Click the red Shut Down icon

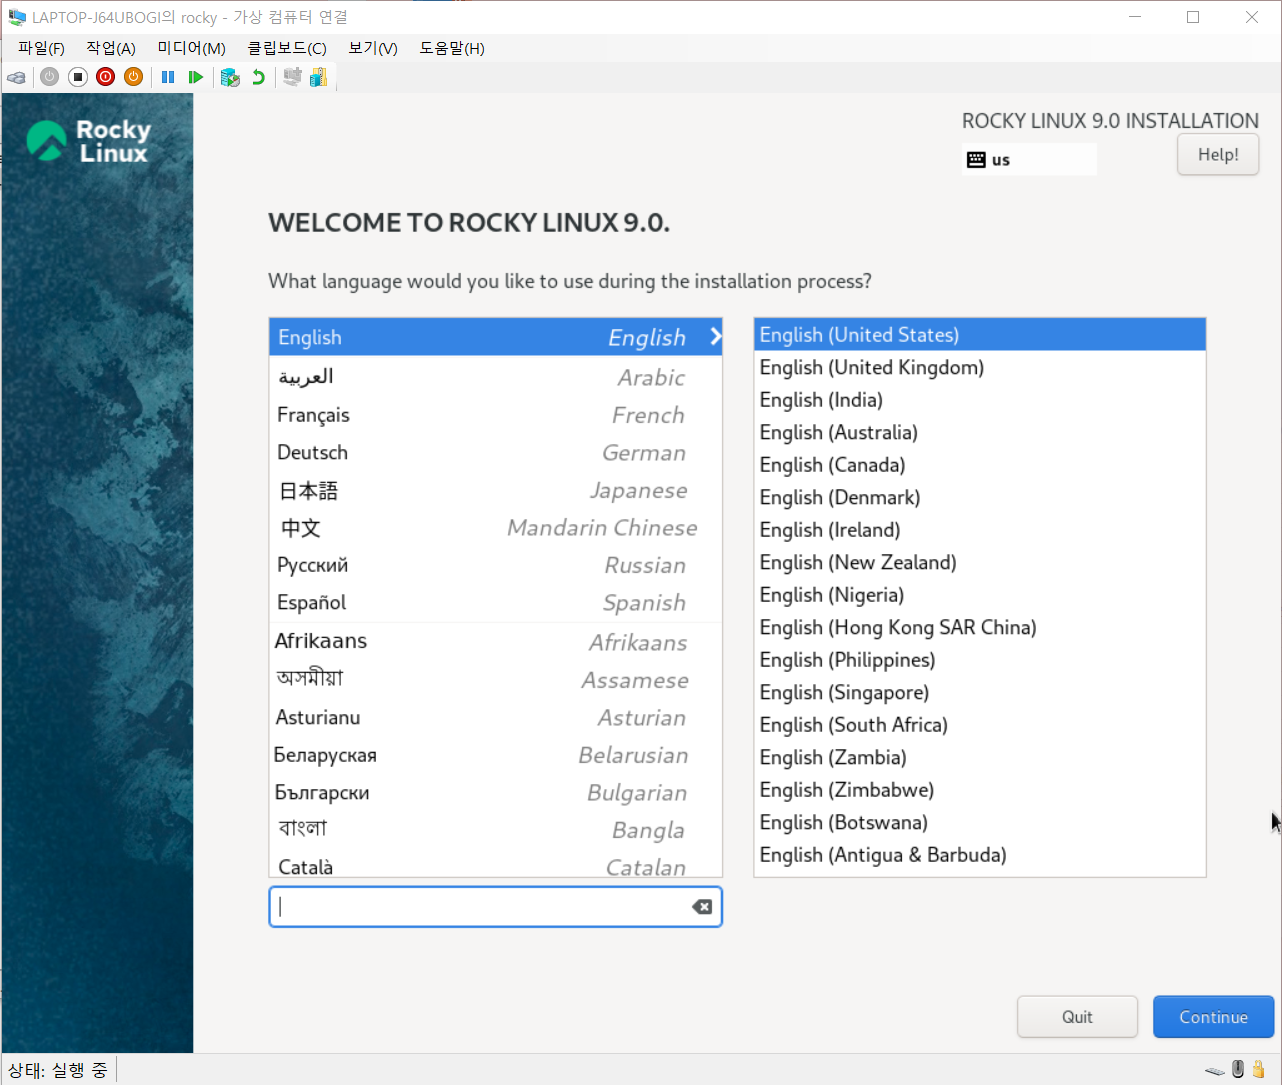point(105,77)
